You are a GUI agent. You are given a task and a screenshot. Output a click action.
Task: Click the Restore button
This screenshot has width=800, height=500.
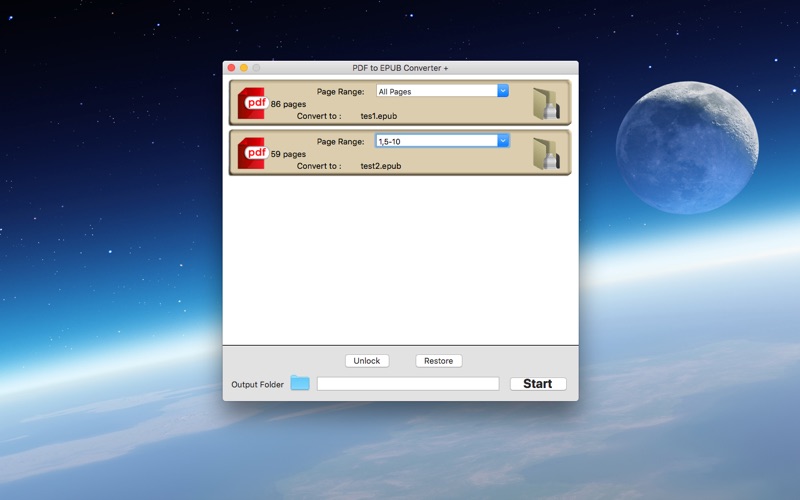pos(439,361)
